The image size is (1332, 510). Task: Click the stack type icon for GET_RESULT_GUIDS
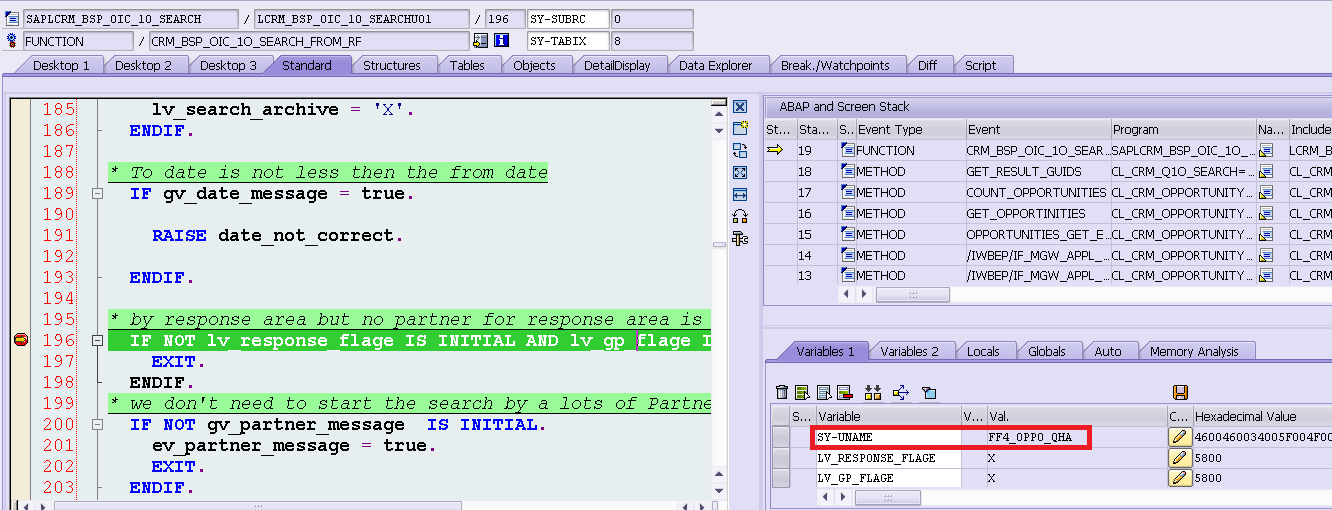[847, 171]
